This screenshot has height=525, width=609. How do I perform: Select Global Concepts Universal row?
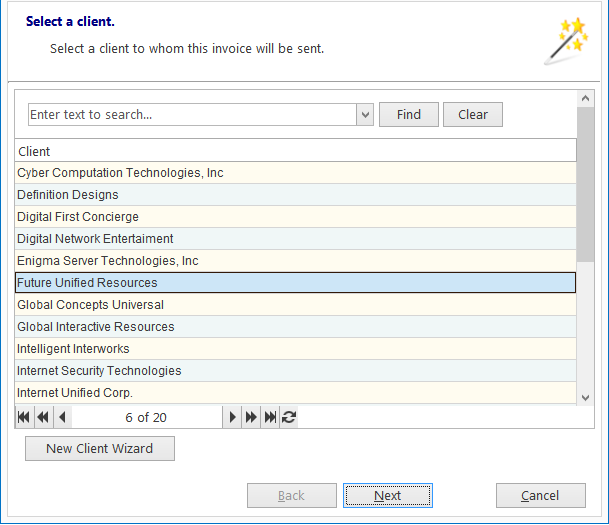pos(296,305)
